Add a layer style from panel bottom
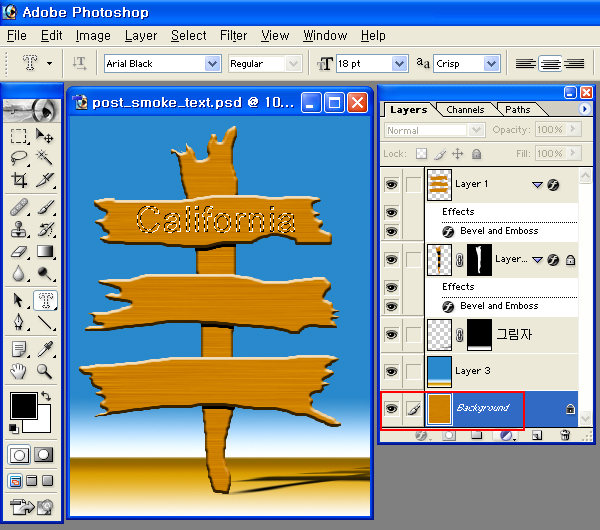Screen dimensions: 600x530 tap(421, 435)
